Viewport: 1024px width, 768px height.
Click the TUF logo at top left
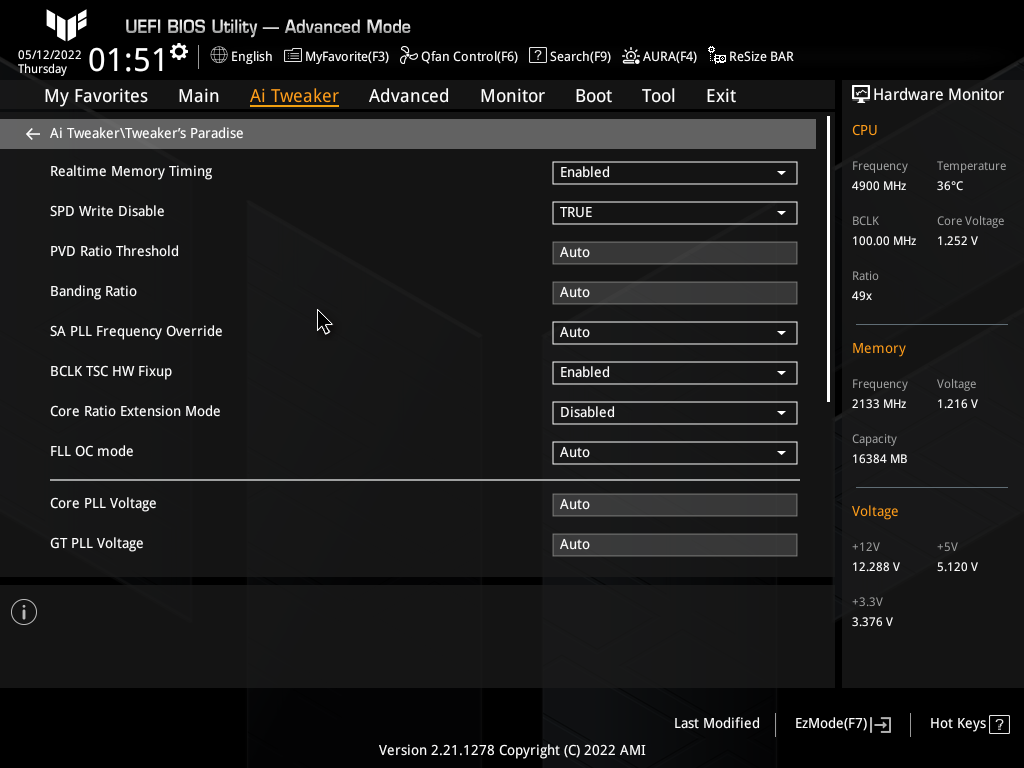coord(66,24)
